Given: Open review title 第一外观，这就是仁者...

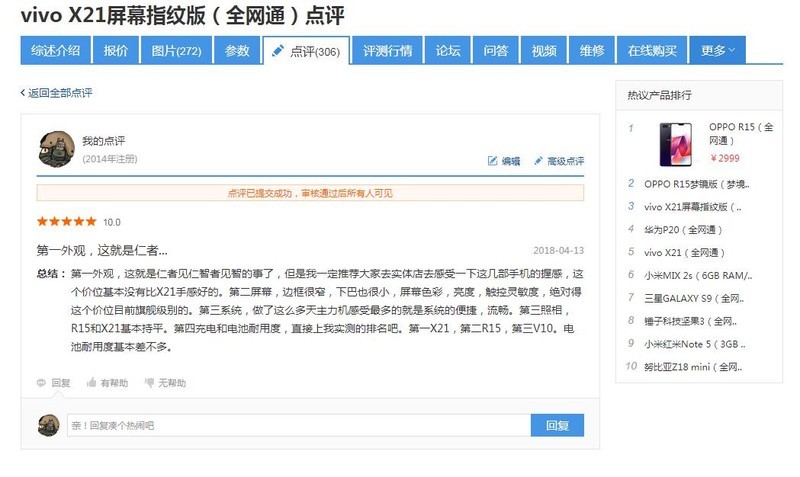Looking at the screenshot, I should coord(102,250).
